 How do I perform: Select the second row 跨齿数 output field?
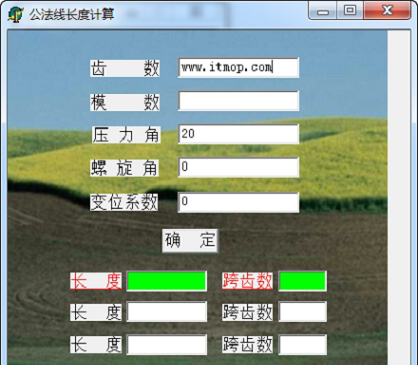pos(303,312)
